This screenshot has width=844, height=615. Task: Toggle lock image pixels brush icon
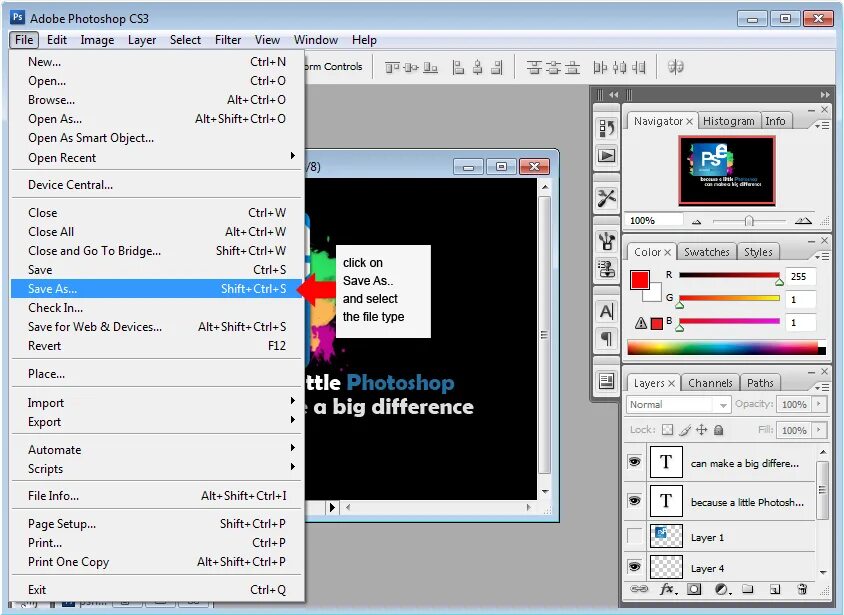point(685,429)
